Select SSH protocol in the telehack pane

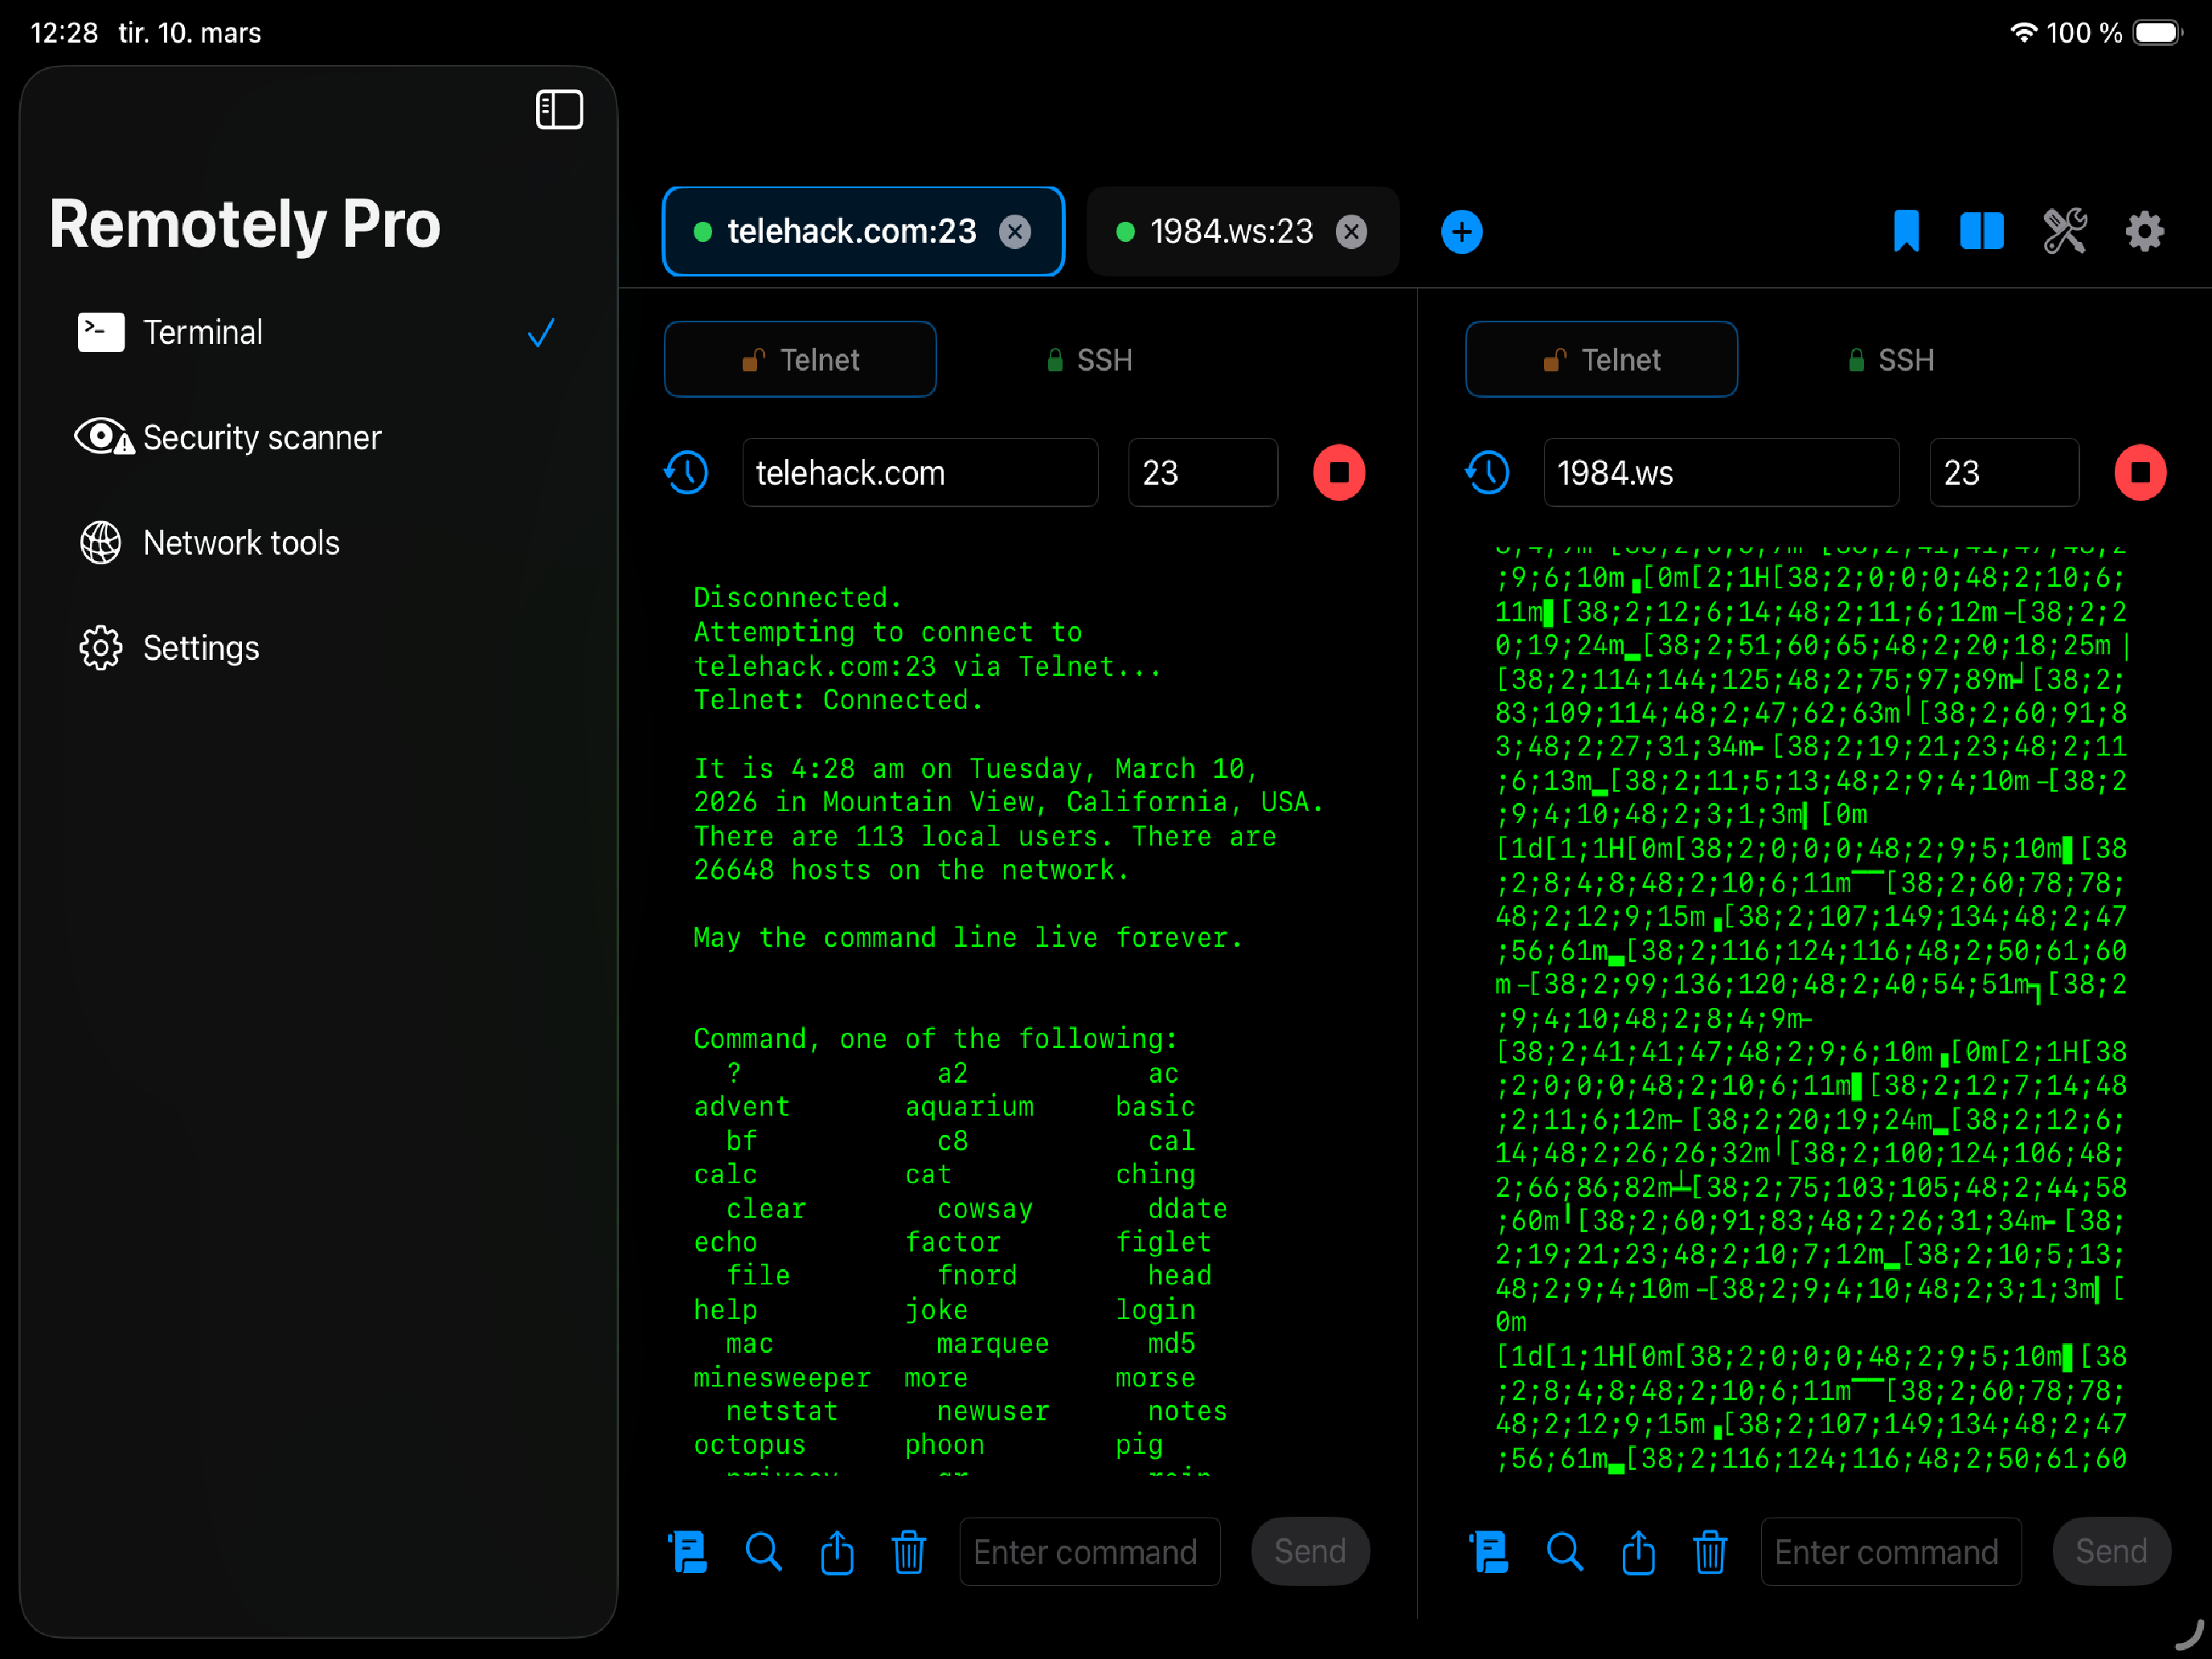pyautogui.click(x=1089, y=359)
